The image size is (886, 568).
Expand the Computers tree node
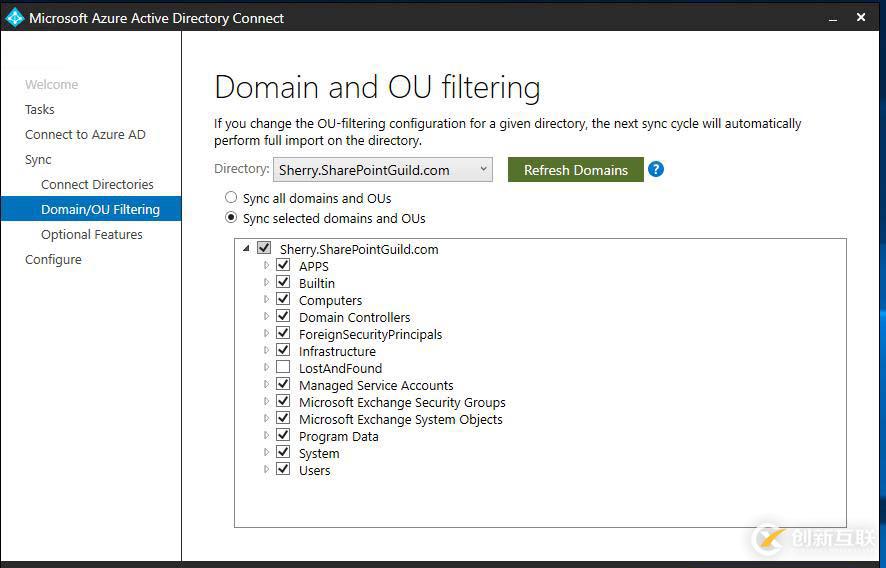coord(266,298)
